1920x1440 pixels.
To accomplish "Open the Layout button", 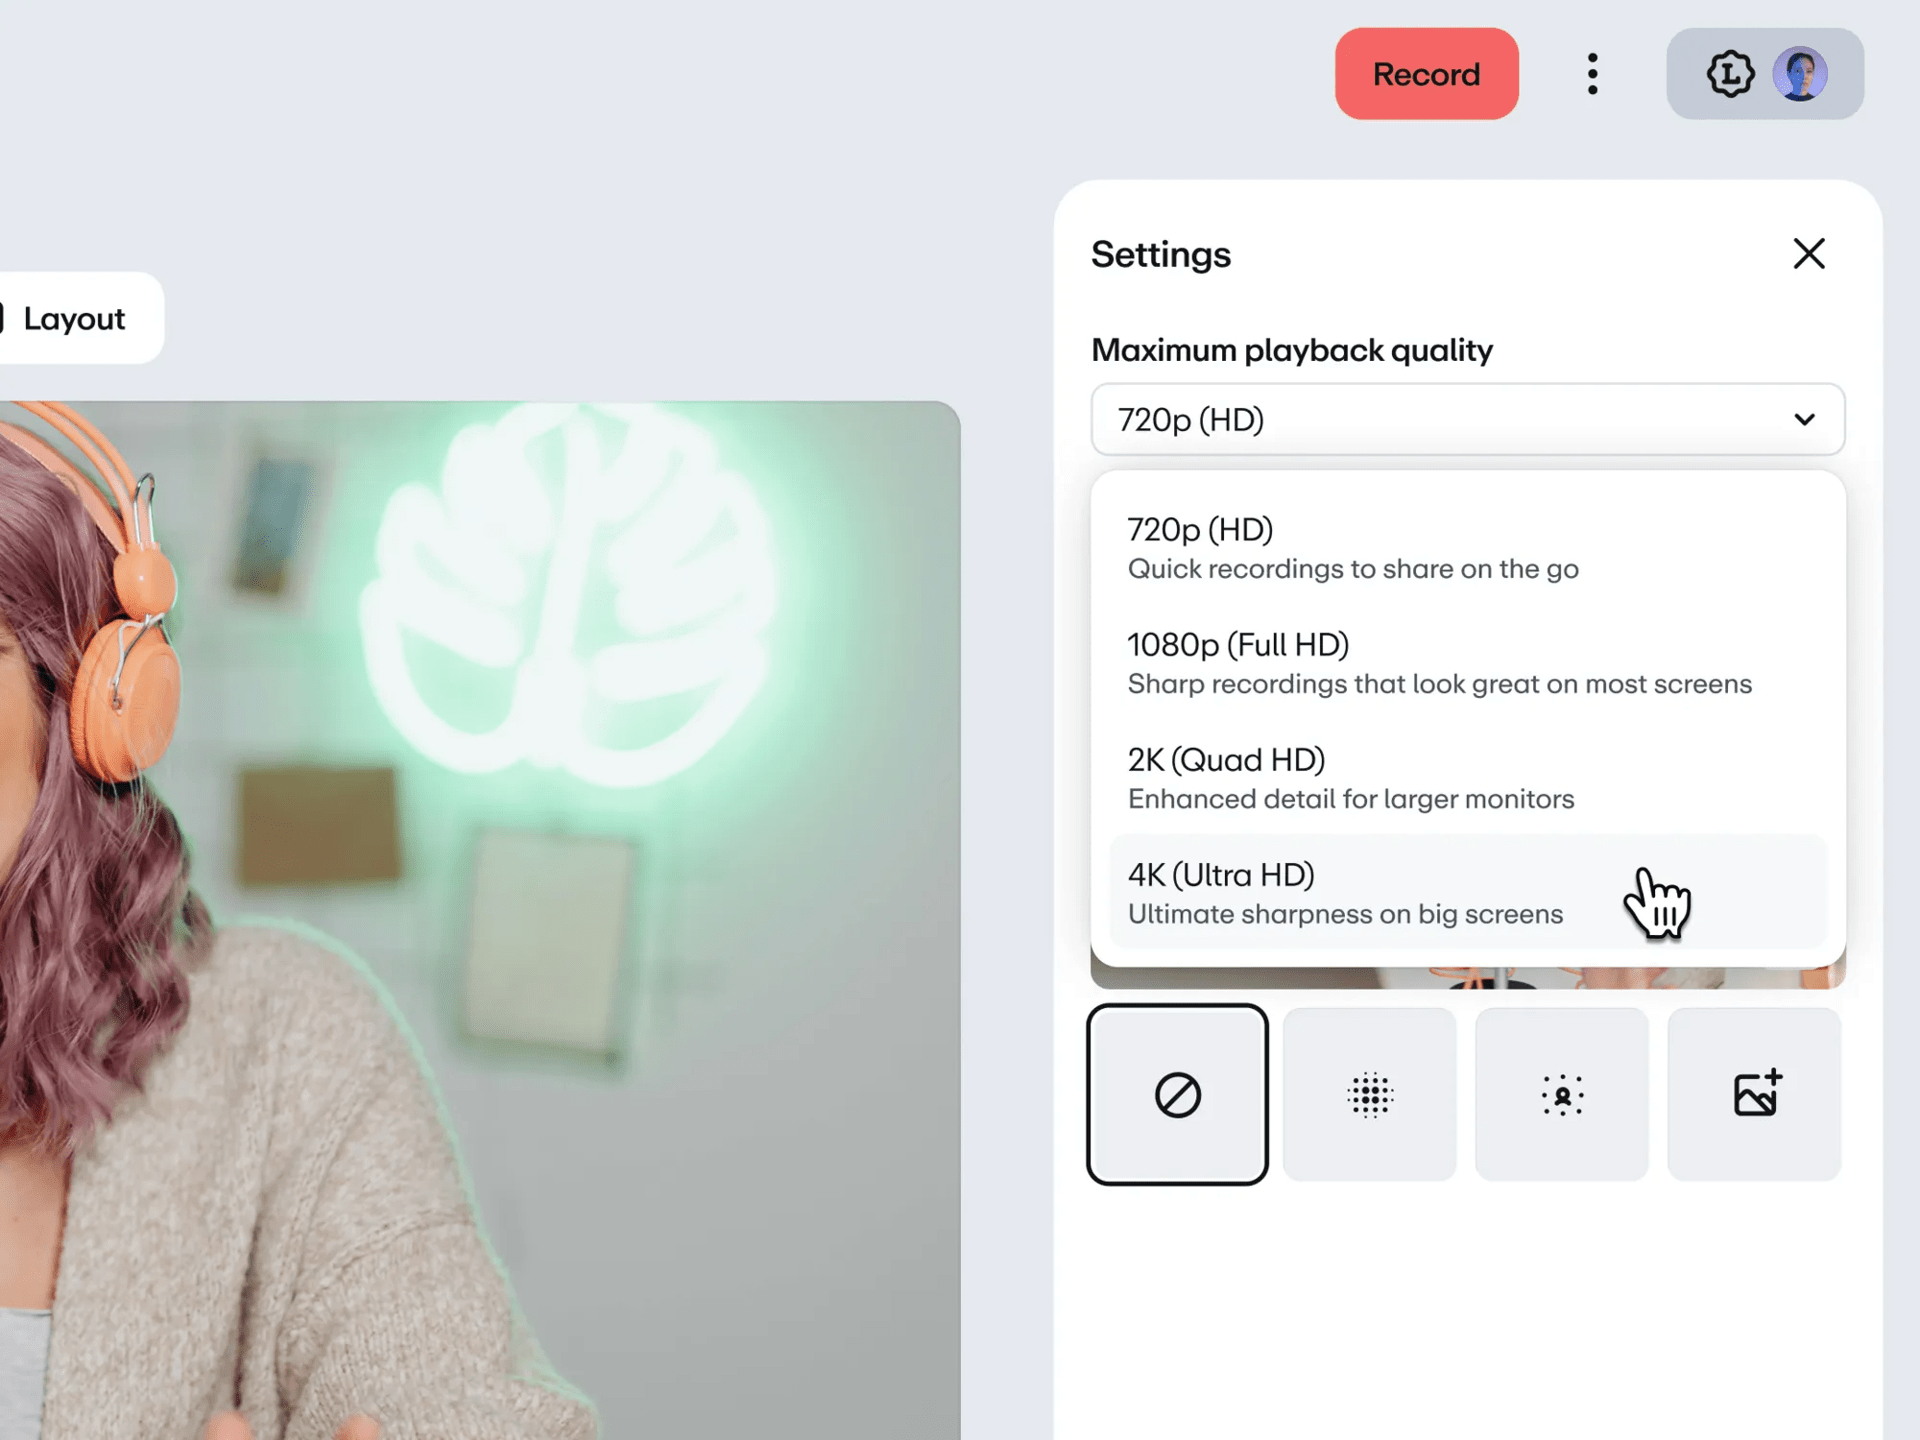I will click(x=75, y=319).
